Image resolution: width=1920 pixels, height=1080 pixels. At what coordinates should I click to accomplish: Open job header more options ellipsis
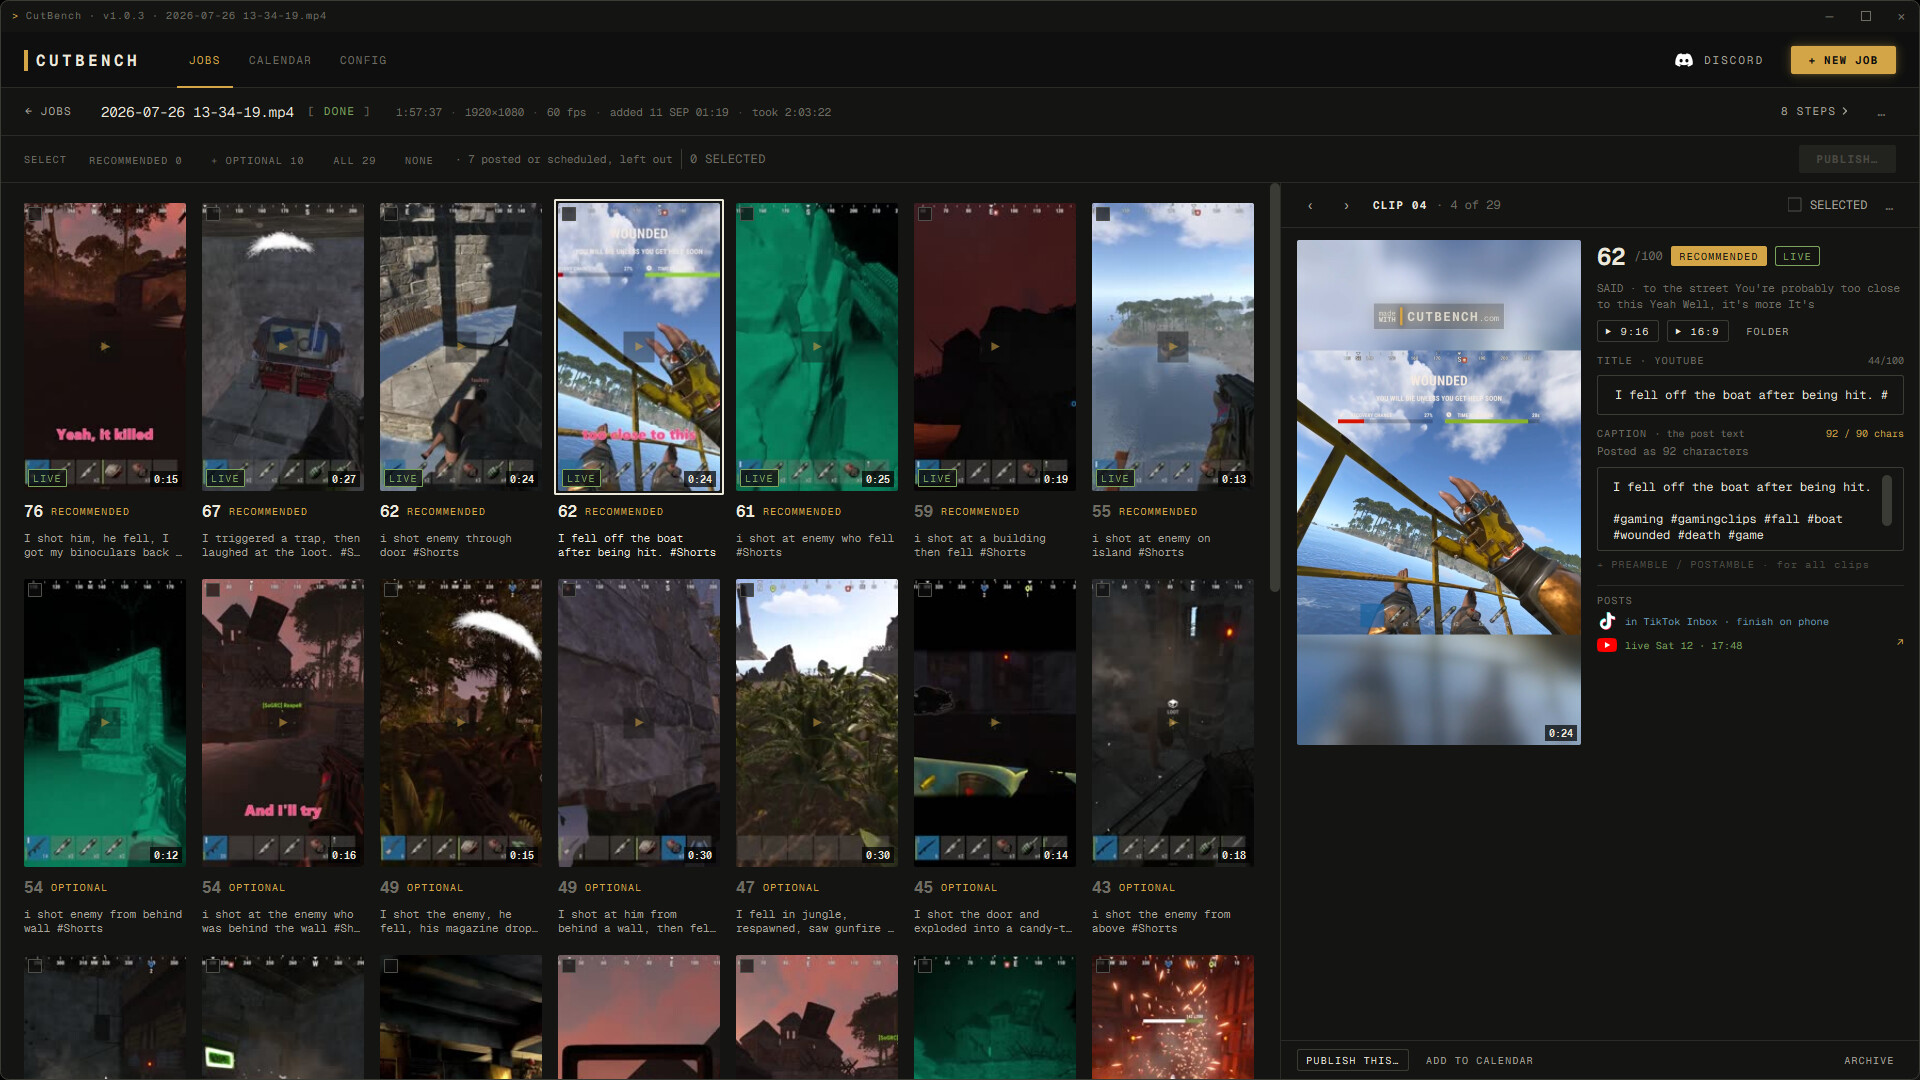pos(1881,112)
